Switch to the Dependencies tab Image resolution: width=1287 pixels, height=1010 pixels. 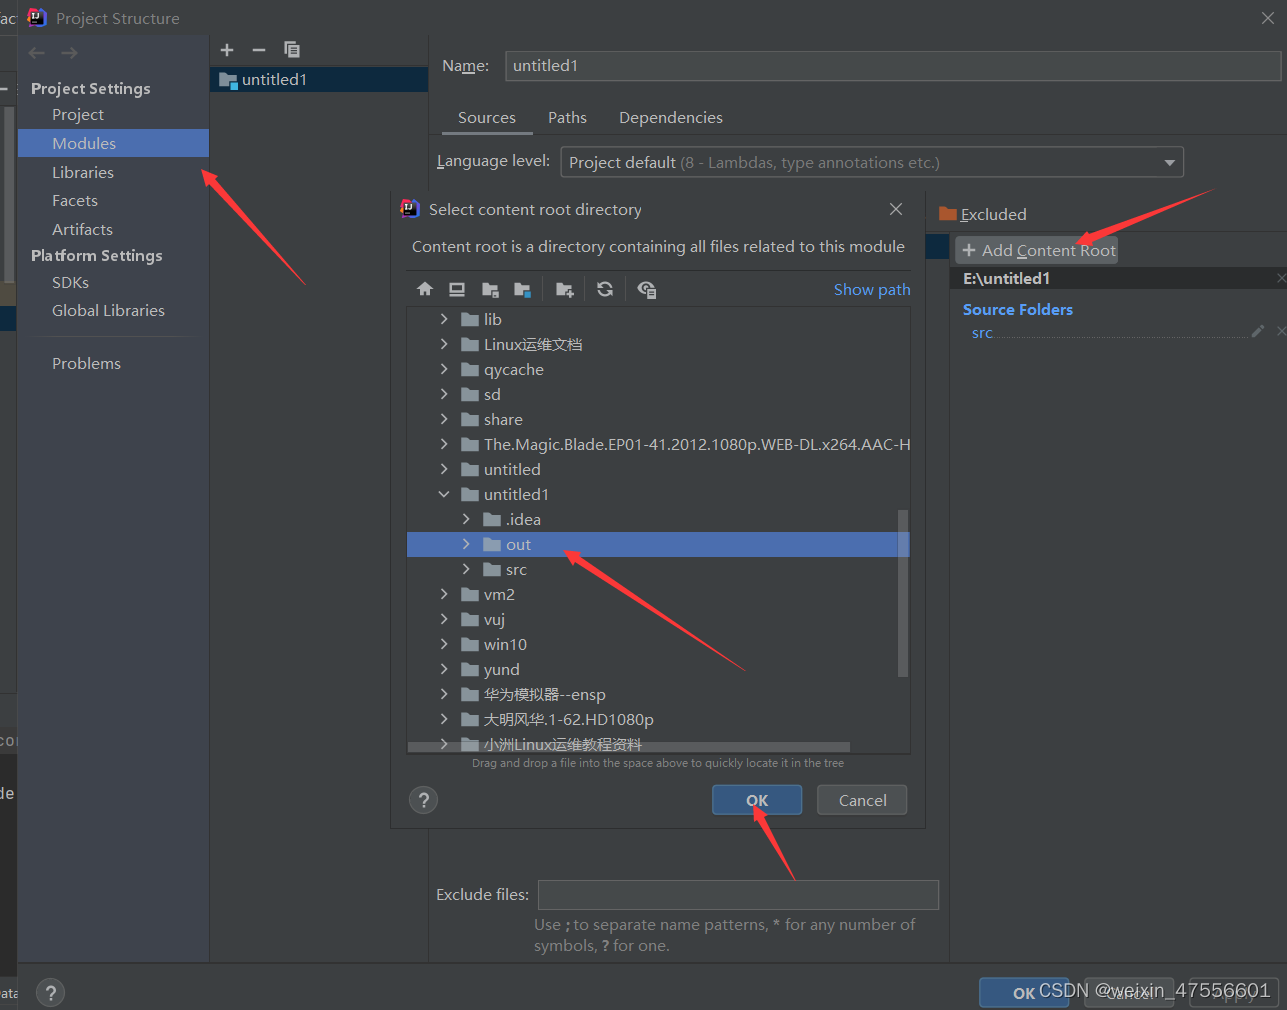[670, 118]
